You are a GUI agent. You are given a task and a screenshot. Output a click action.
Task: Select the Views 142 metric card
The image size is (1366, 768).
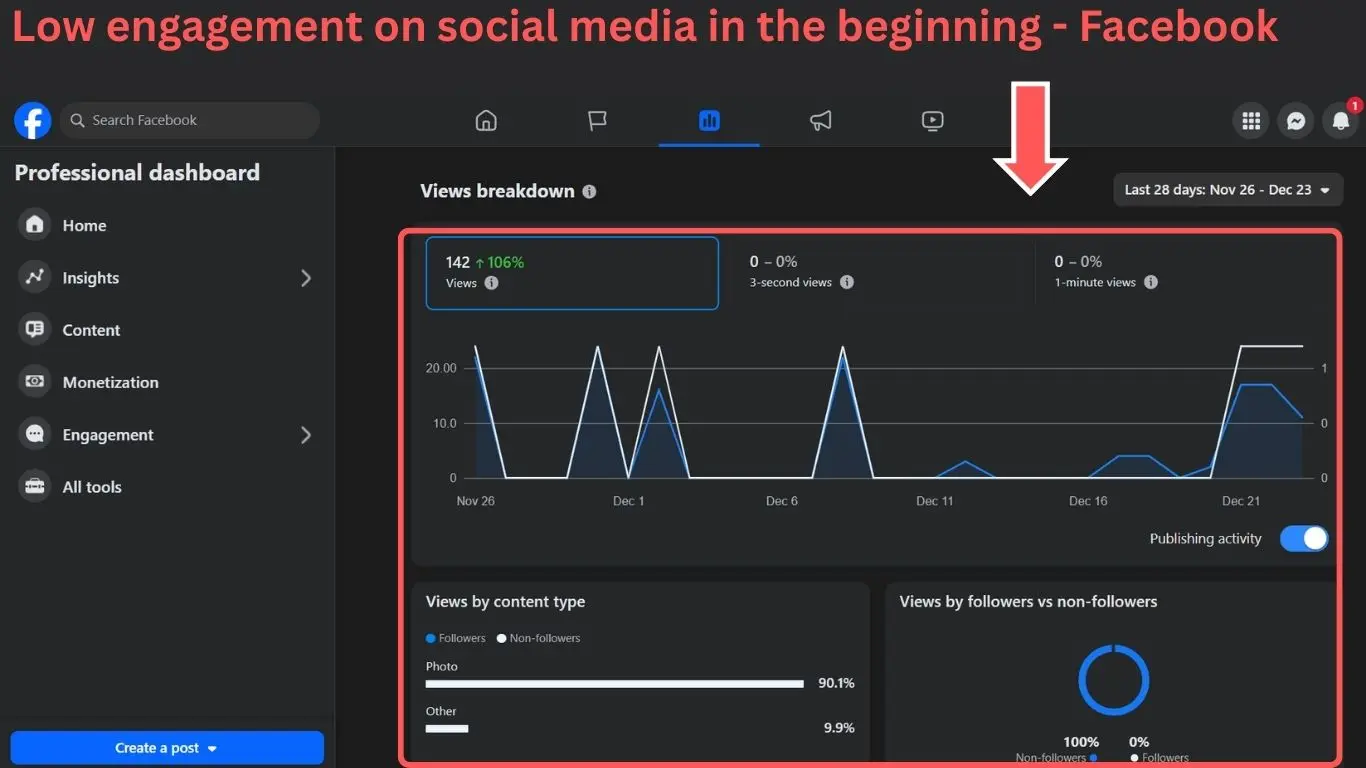[x=572, y=273]
